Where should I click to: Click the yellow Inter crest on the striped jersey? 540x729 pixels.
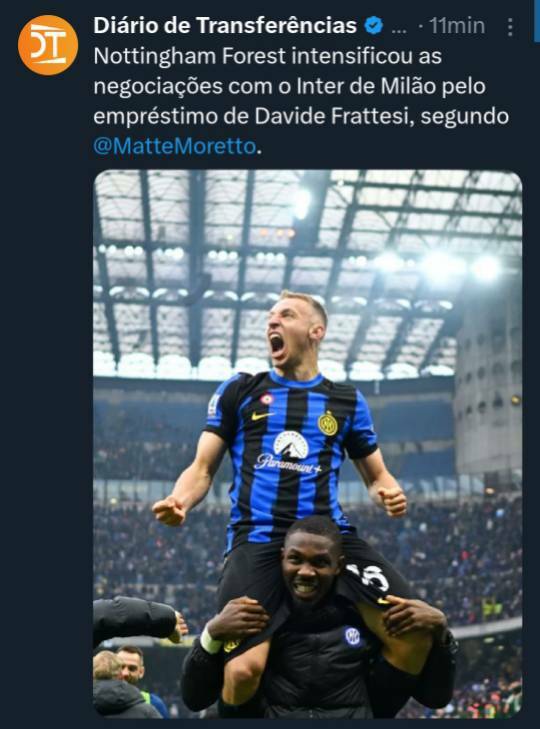point(327,424)
